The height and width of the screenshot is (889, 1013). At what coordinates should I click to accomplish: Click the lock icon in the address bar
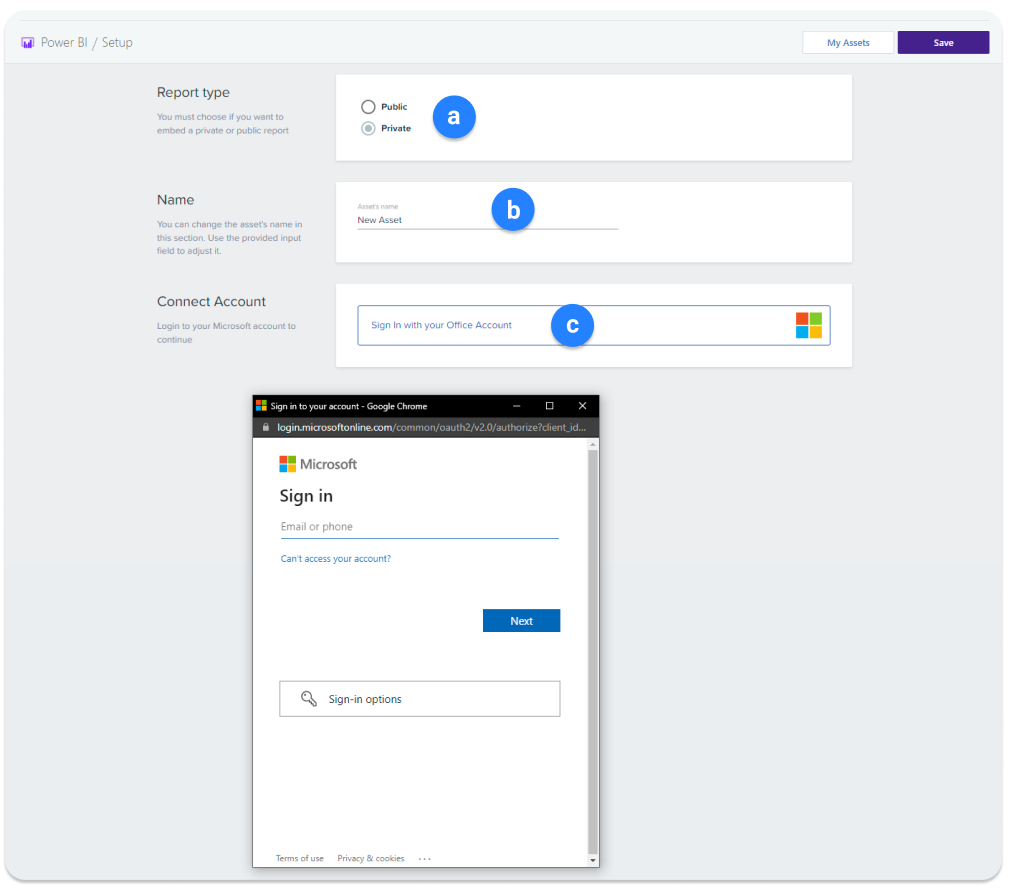[x=266, y=427]
